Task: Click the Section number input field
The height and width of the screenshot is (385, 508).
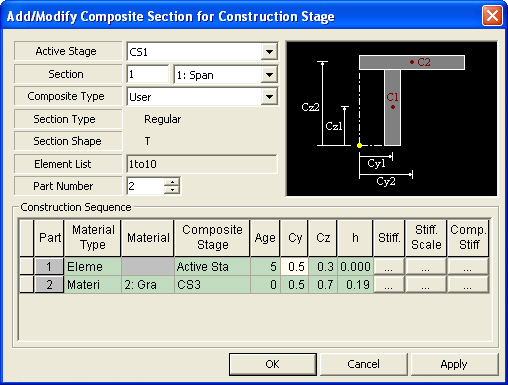Action: tap(148, 74)
